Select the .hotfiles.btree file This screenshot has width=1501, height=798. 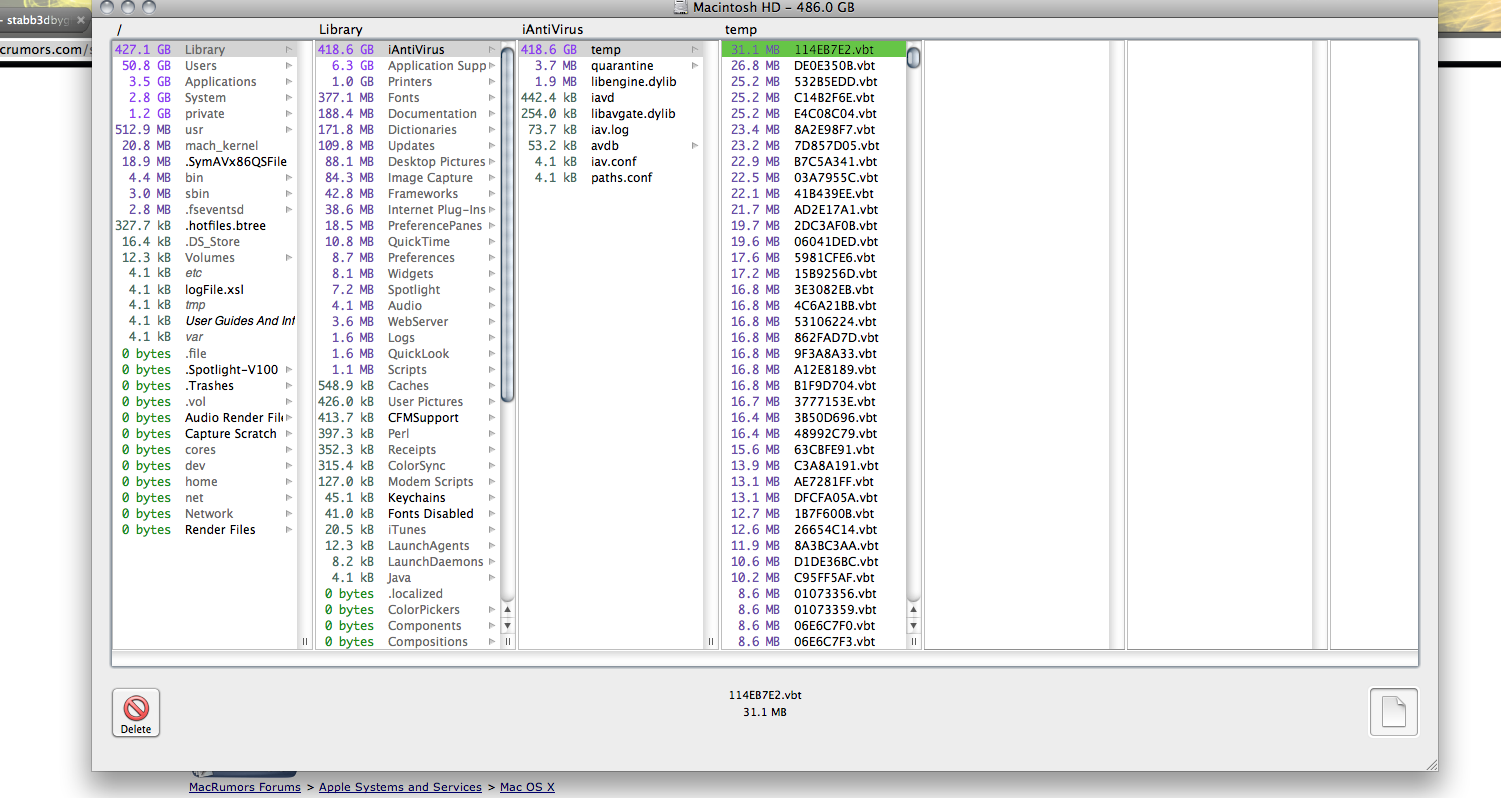click(x=205, y=225)
